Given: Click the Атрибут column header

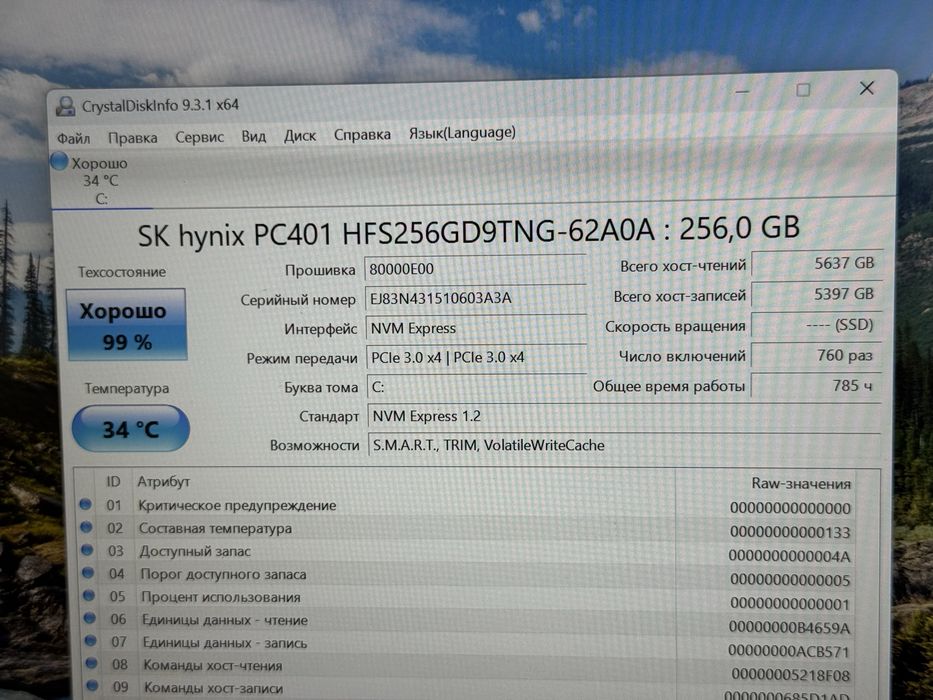Looking at the screenshot, I should [x=164, y=482].
